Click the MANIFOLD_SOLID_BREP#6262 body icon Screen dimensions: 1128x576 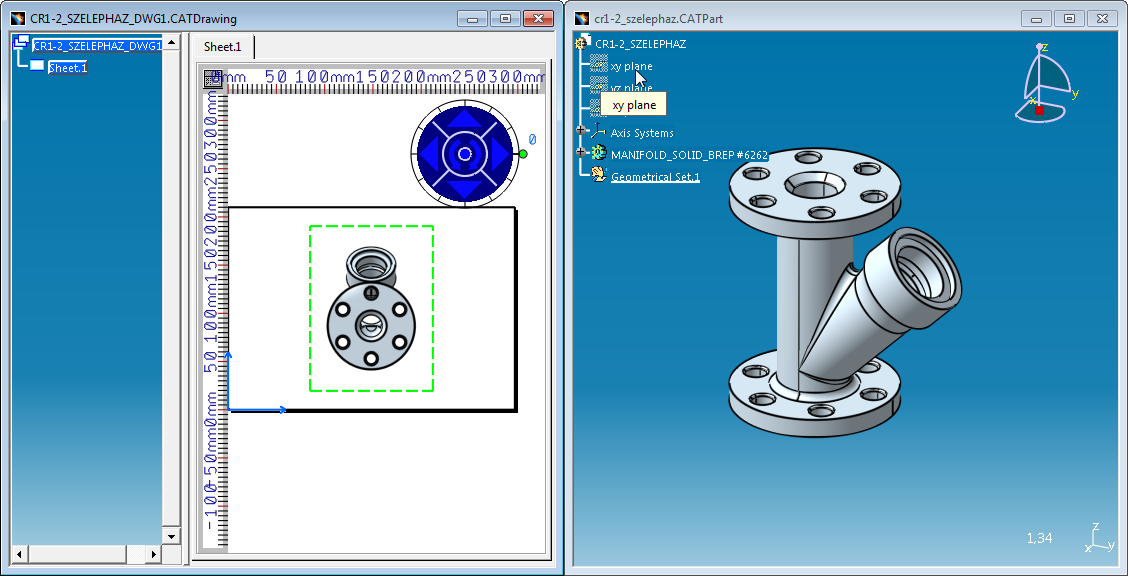point(599,152)
